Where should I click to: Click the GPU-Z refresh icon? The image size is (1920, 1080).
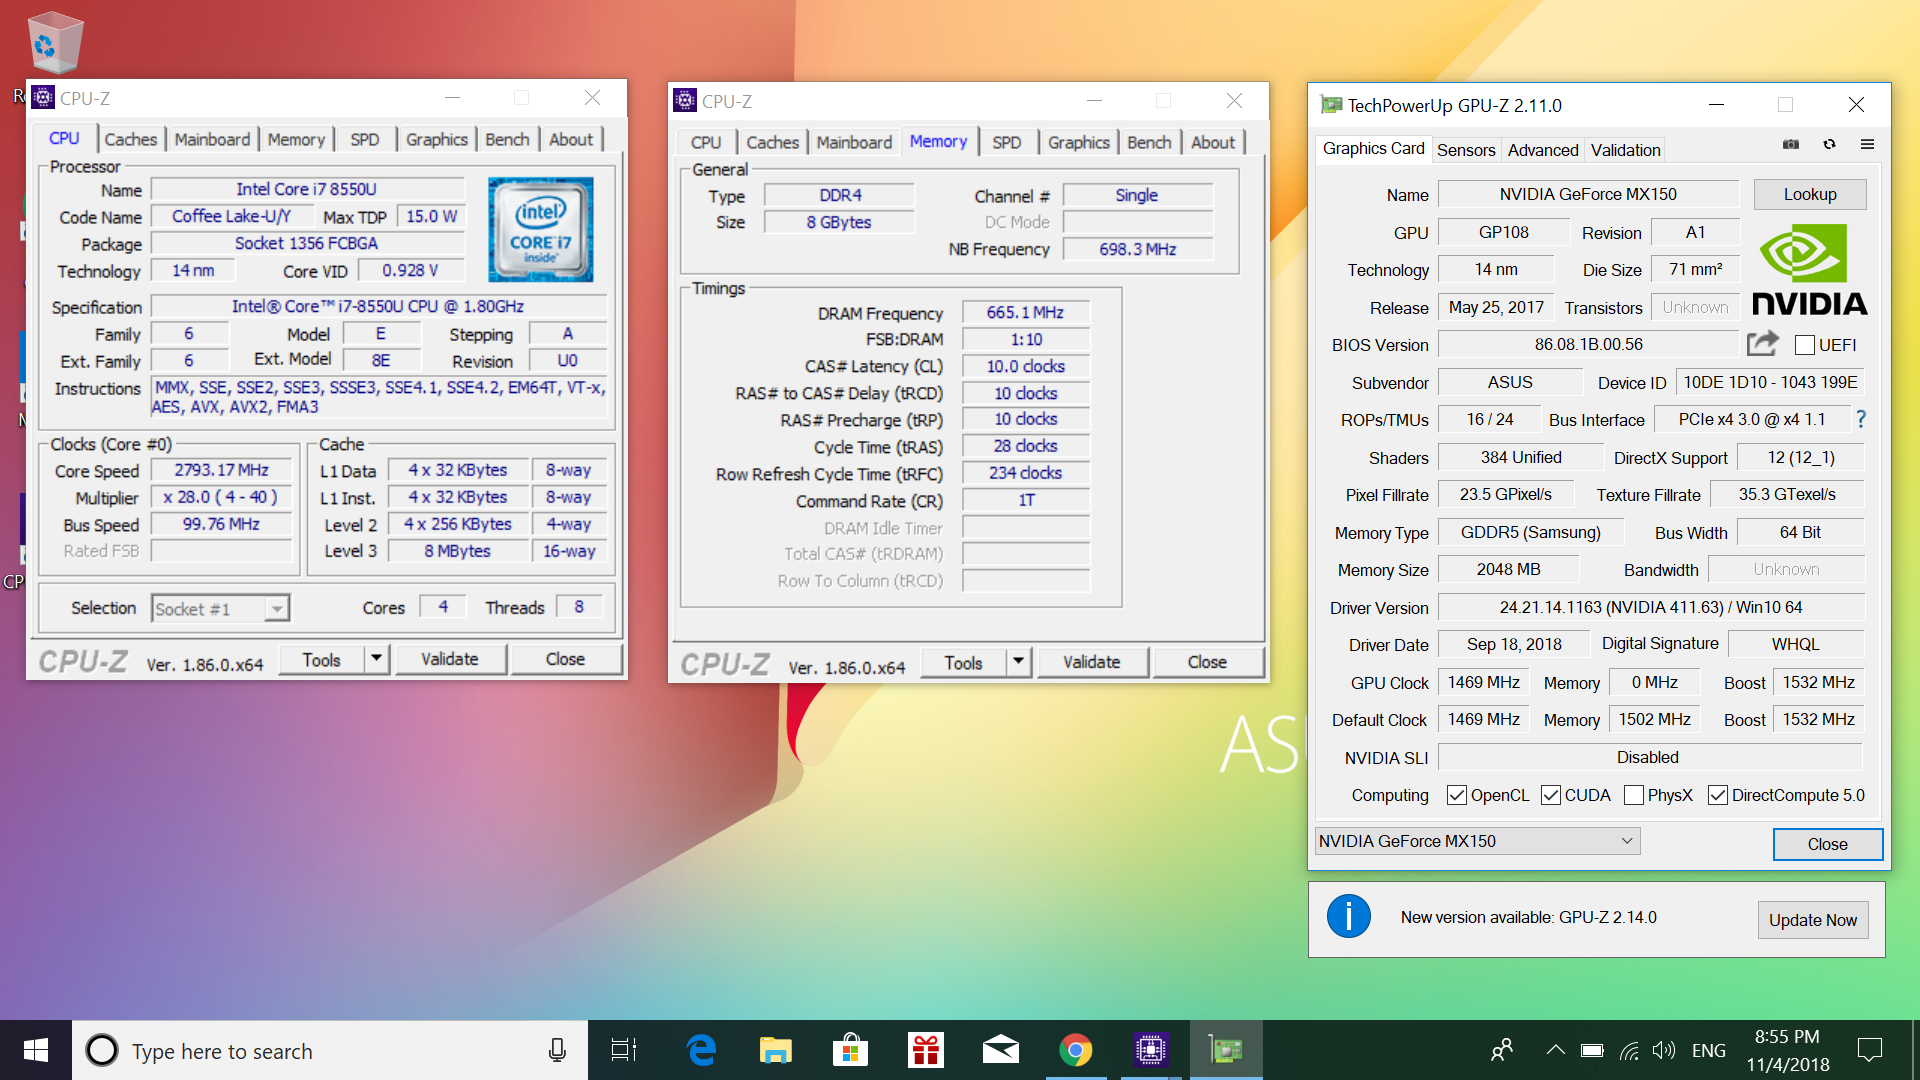coord(1829,145)
